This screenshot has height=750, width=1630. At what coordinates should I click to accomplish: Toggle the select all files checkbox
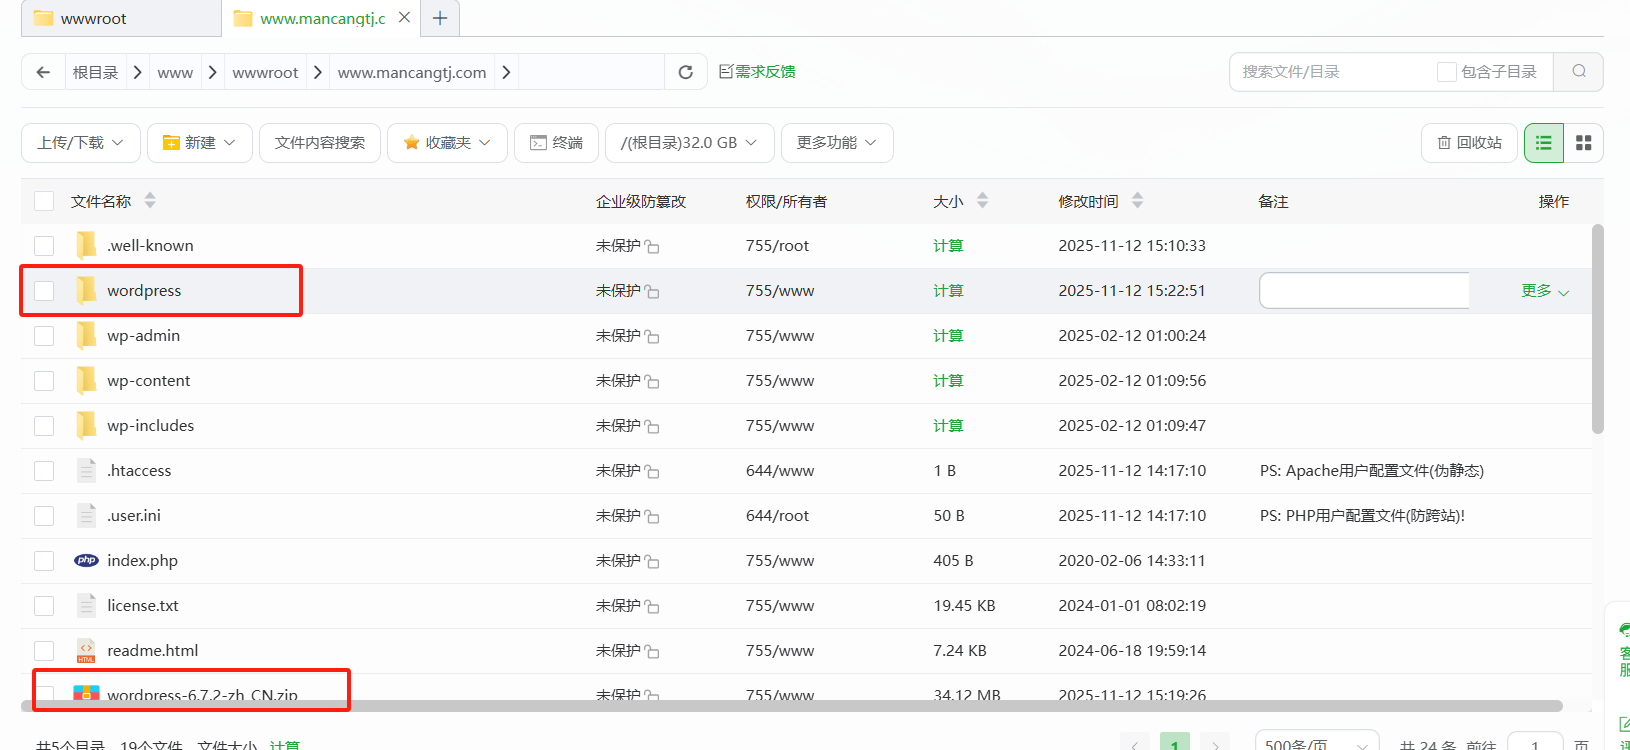(x=44, y=201)
